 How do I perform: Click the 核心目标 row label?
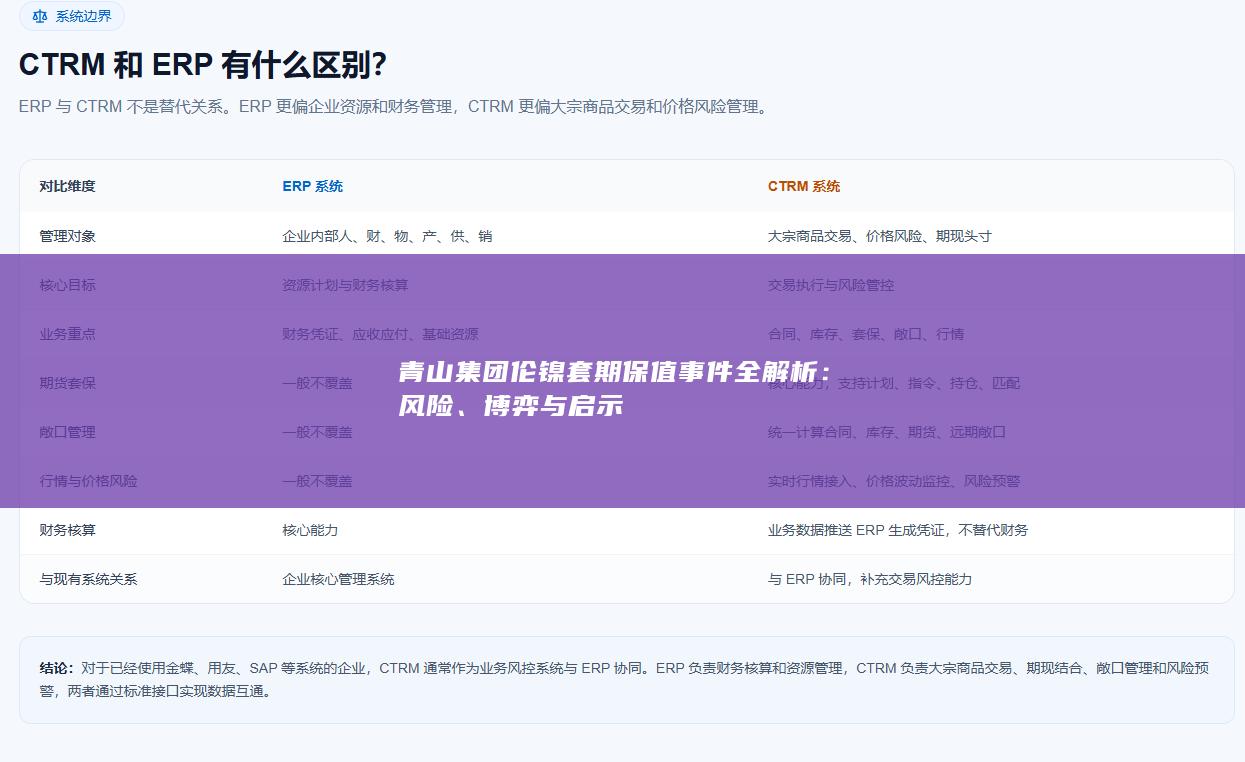[x=68, y=285]
